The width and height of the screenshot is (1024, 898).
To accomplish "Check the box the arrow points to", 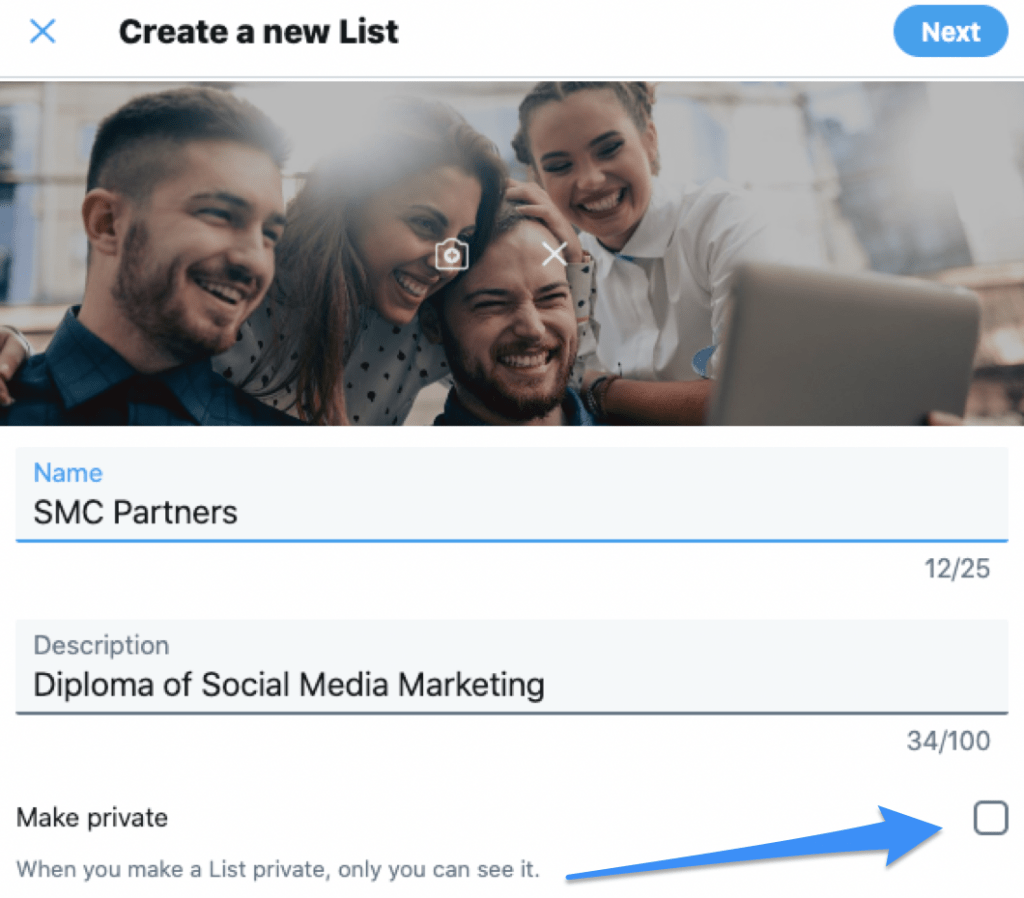I will click(989, 817).
